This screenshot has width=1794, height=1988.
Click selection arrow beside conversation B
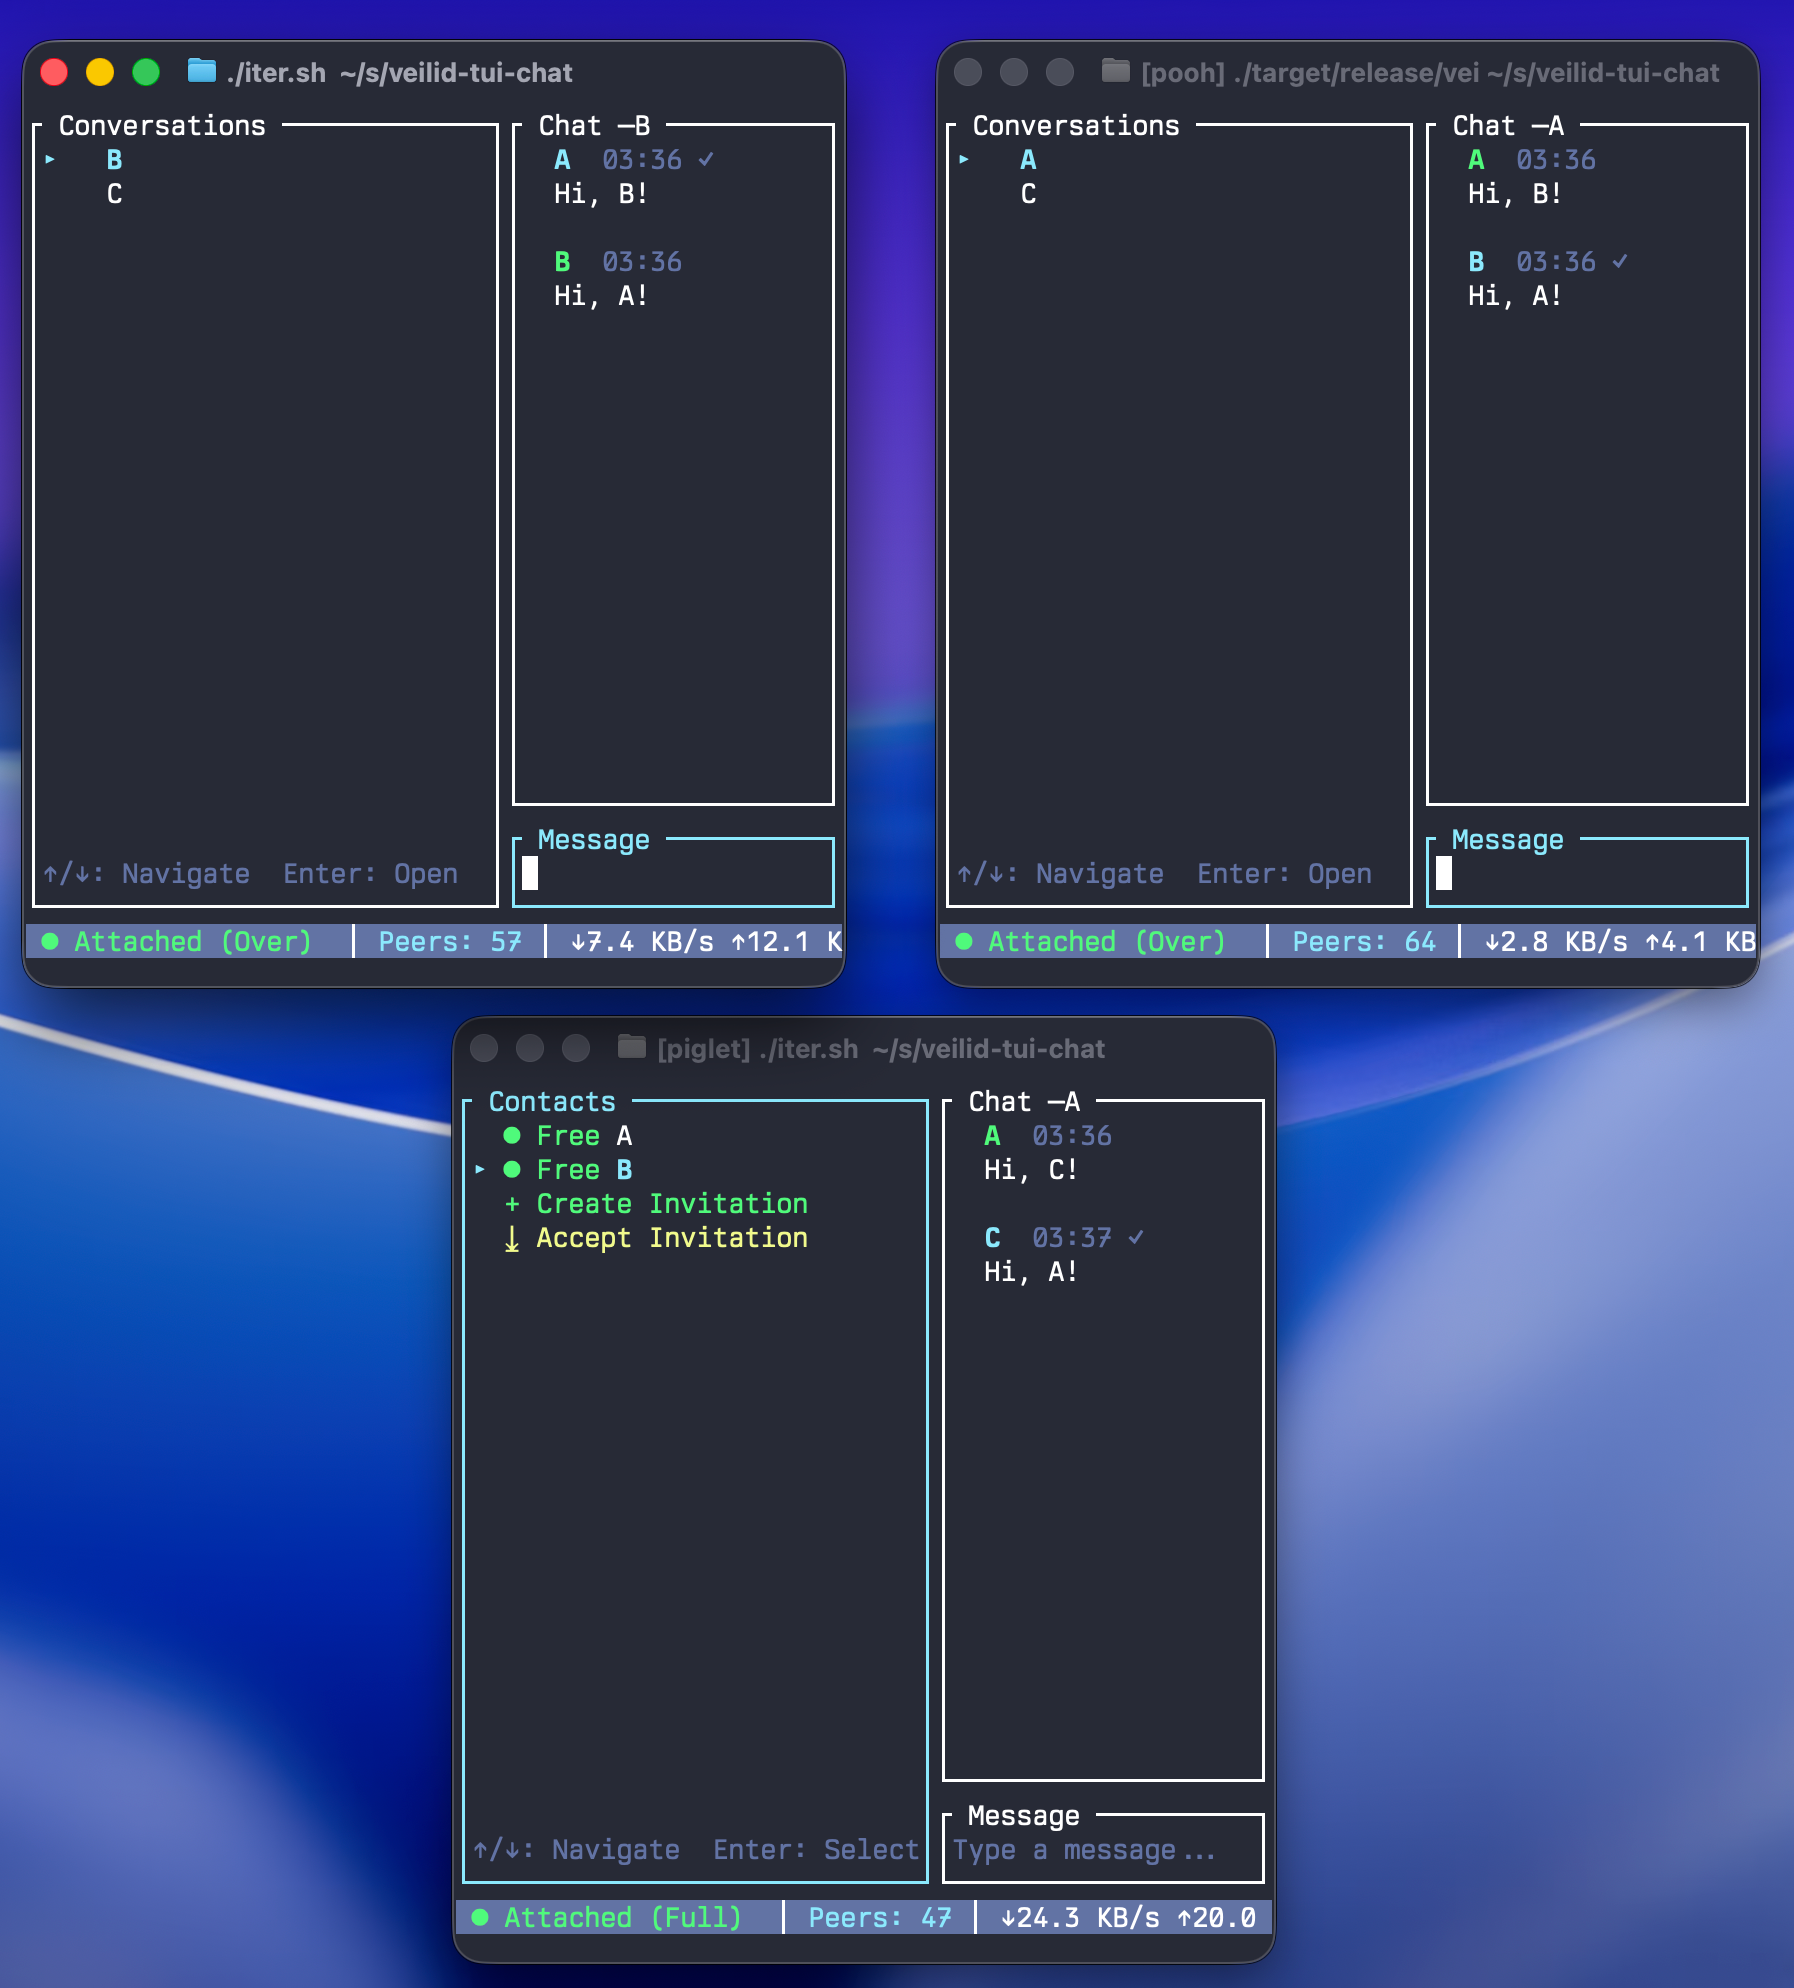(50, 159)
